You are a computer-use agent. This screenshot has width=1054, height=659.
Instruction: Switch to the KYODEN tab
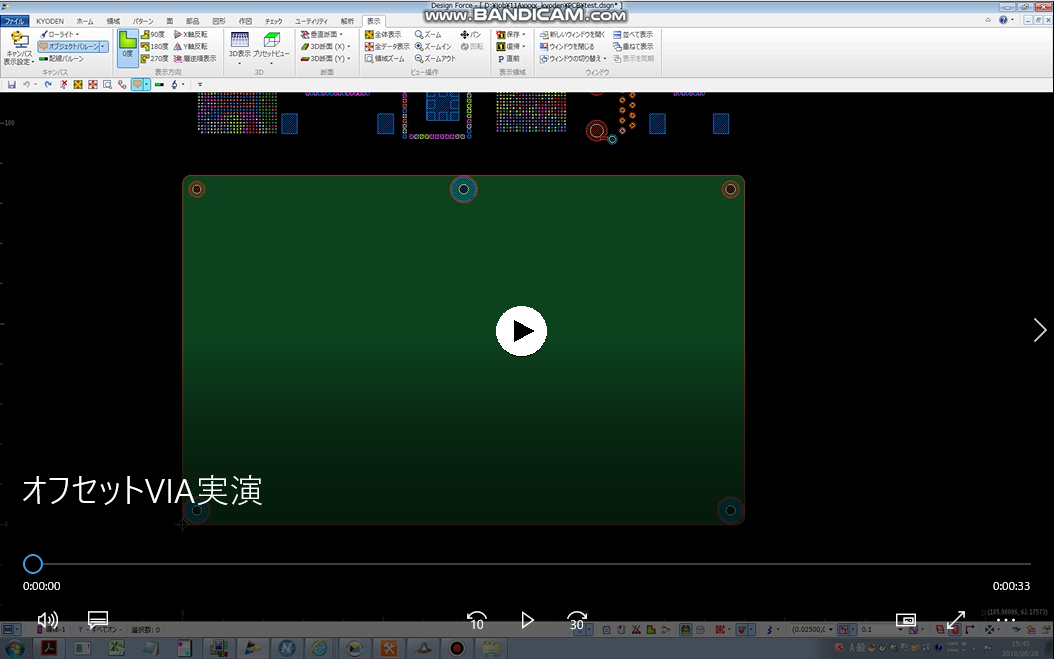(50, 21)
